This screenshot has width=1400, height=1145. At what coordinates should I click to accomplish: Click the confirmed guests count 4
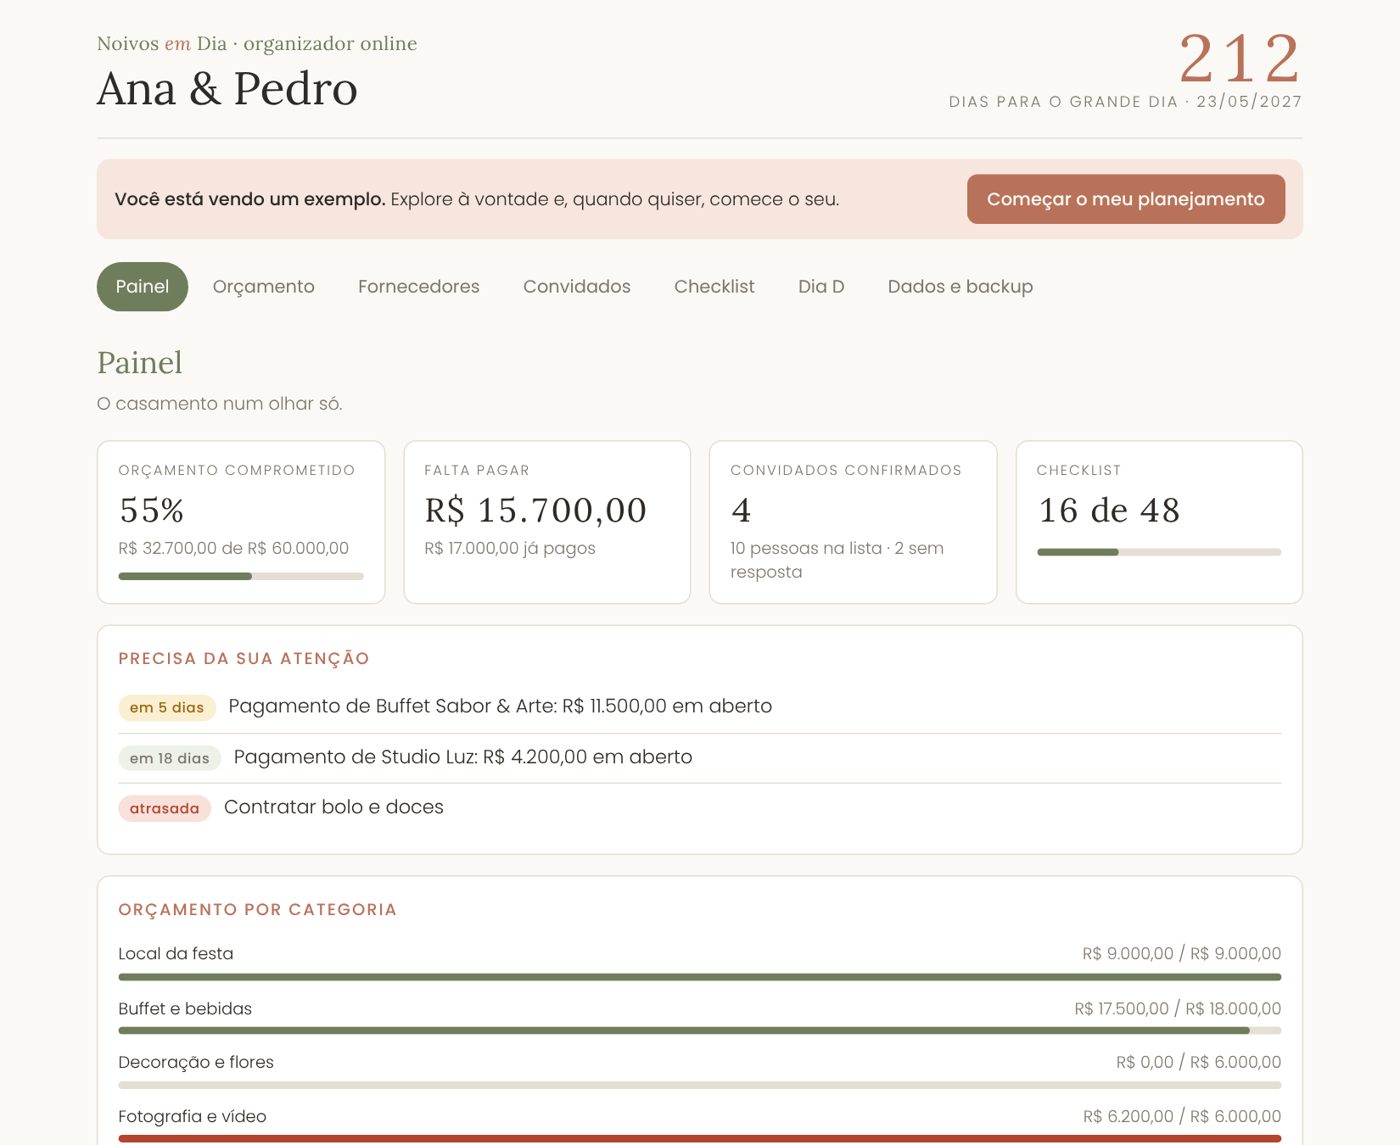[x=741, y=510]
